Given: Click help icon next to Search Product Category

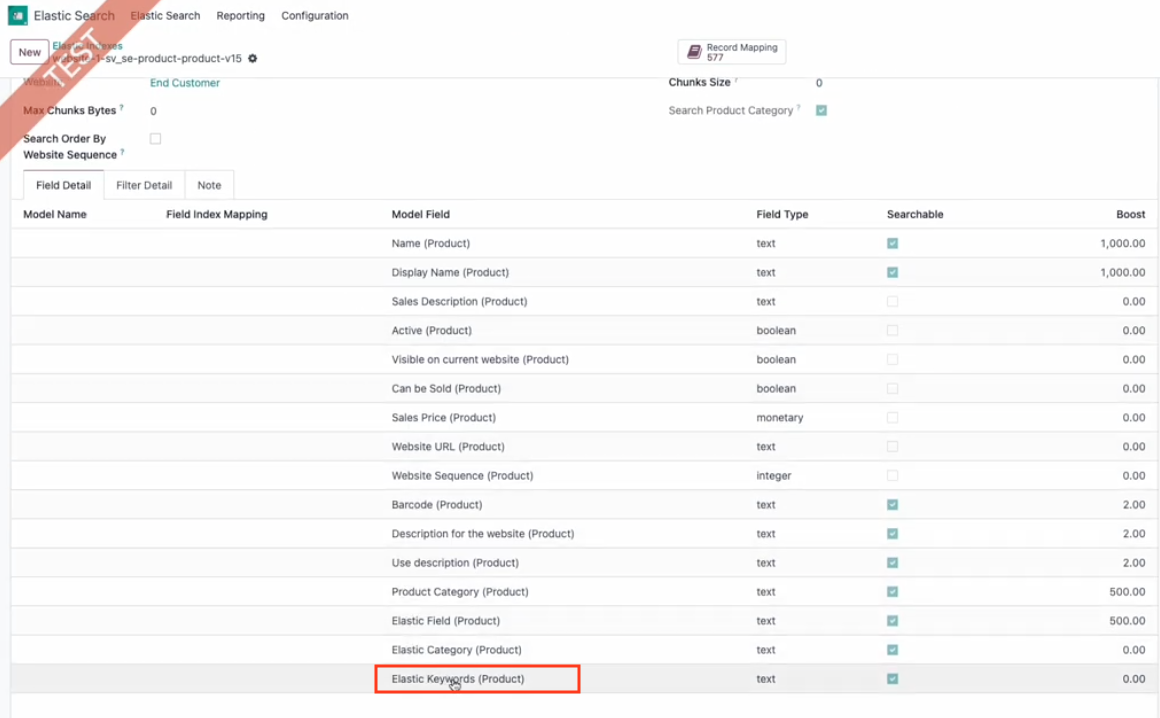Looking at the screenshot, I should (799, 108).
